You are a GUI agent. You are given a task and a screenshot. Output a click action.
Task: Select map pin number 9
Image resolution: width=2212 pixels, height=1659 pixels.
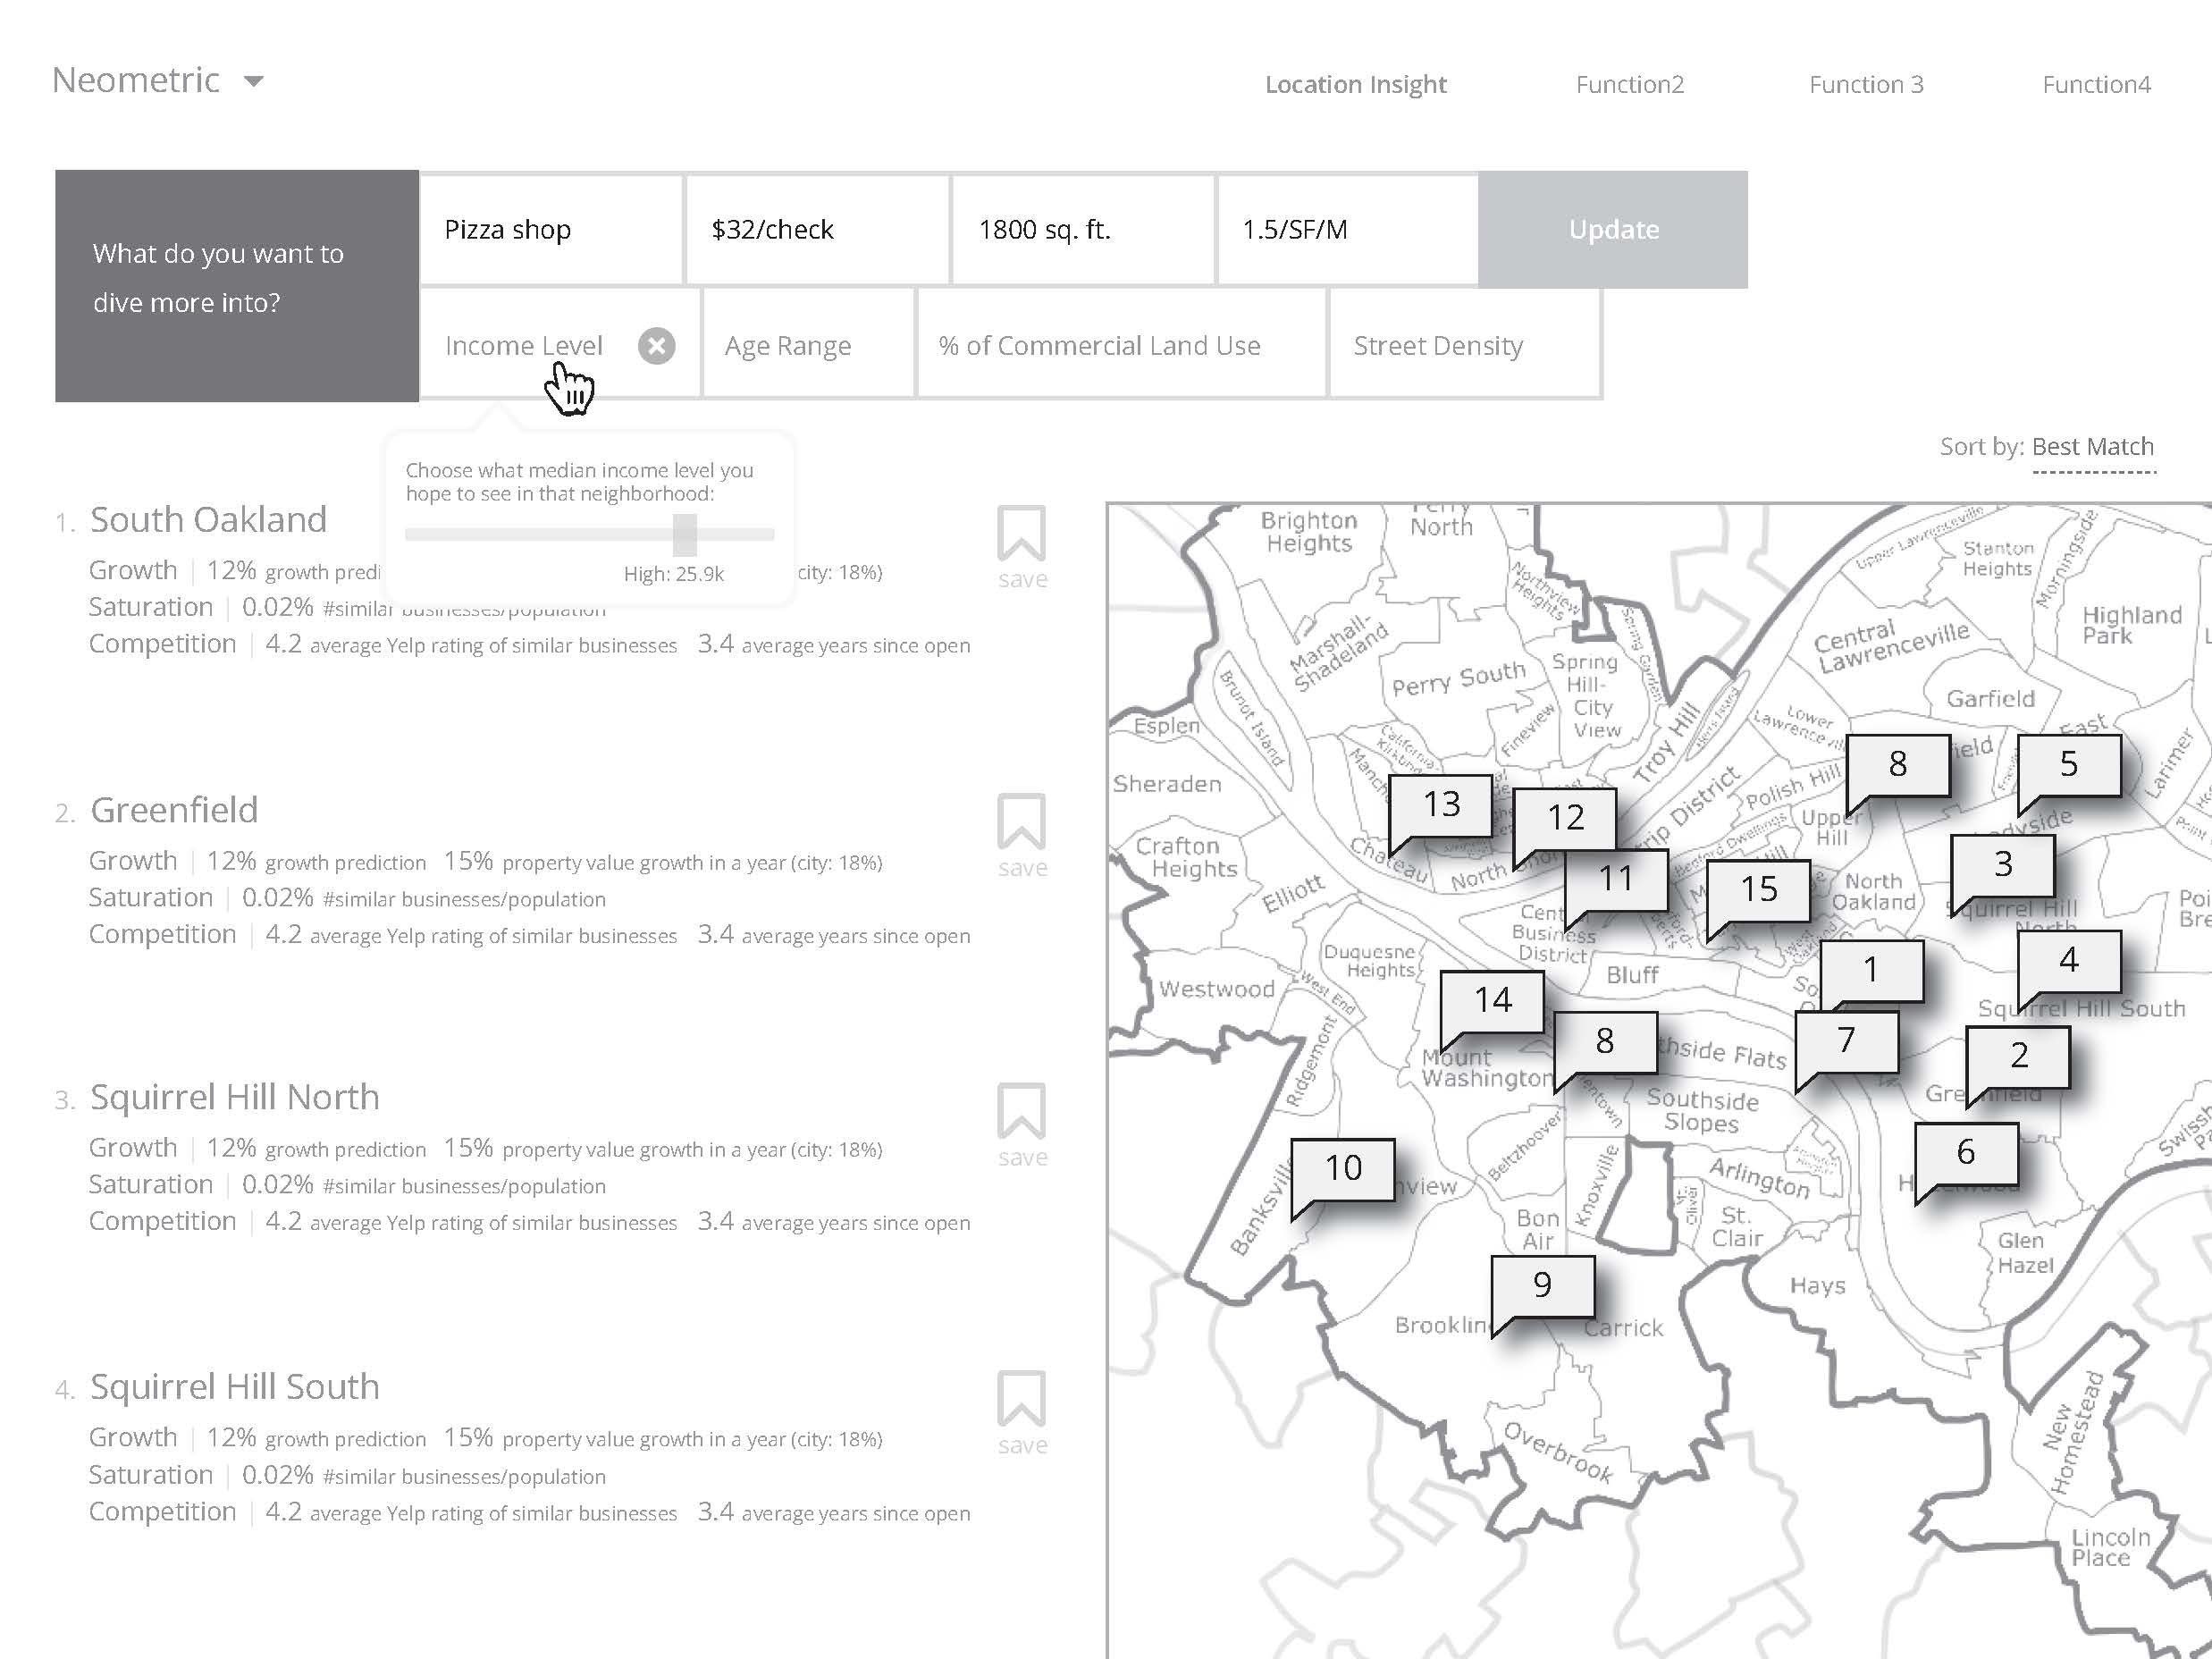pos(1542,1285)
